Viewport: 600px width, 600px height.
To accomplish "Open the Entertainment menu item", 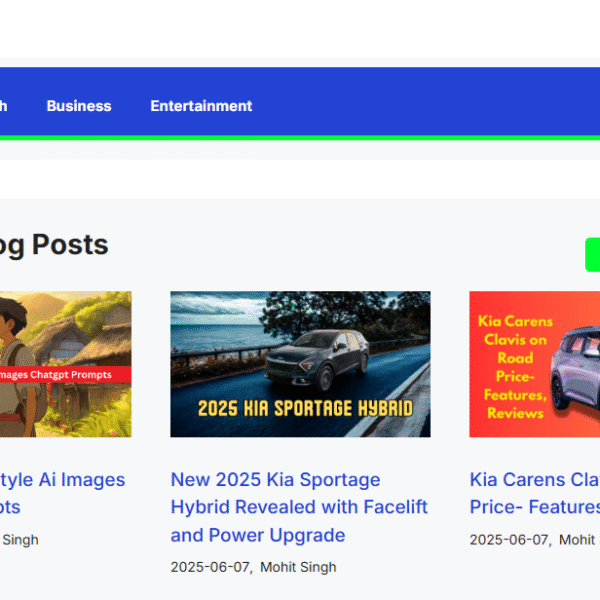I will [x=201, y=106].
